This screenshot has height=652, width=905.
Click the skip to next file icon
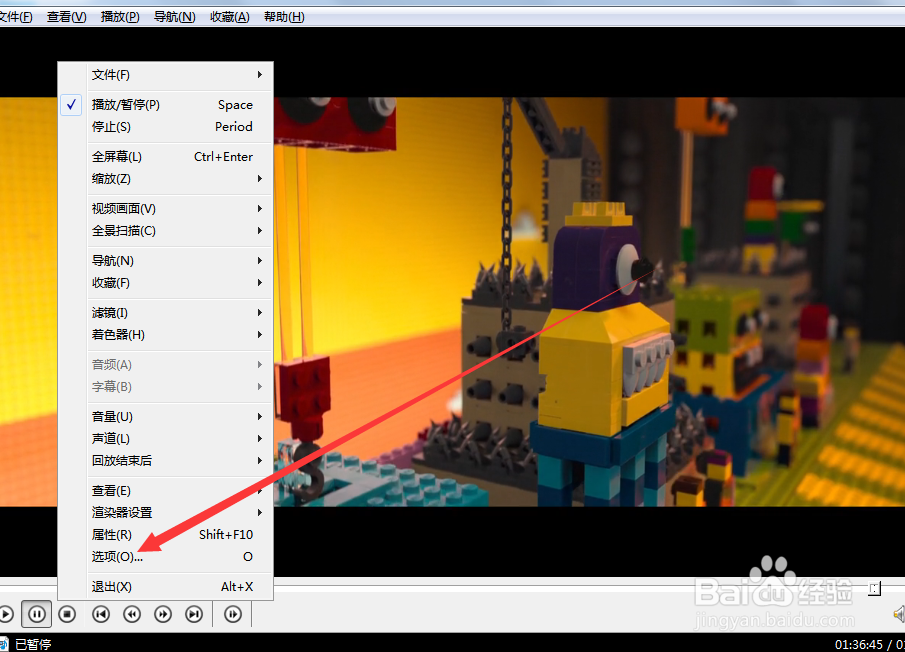tap(194, 614)
